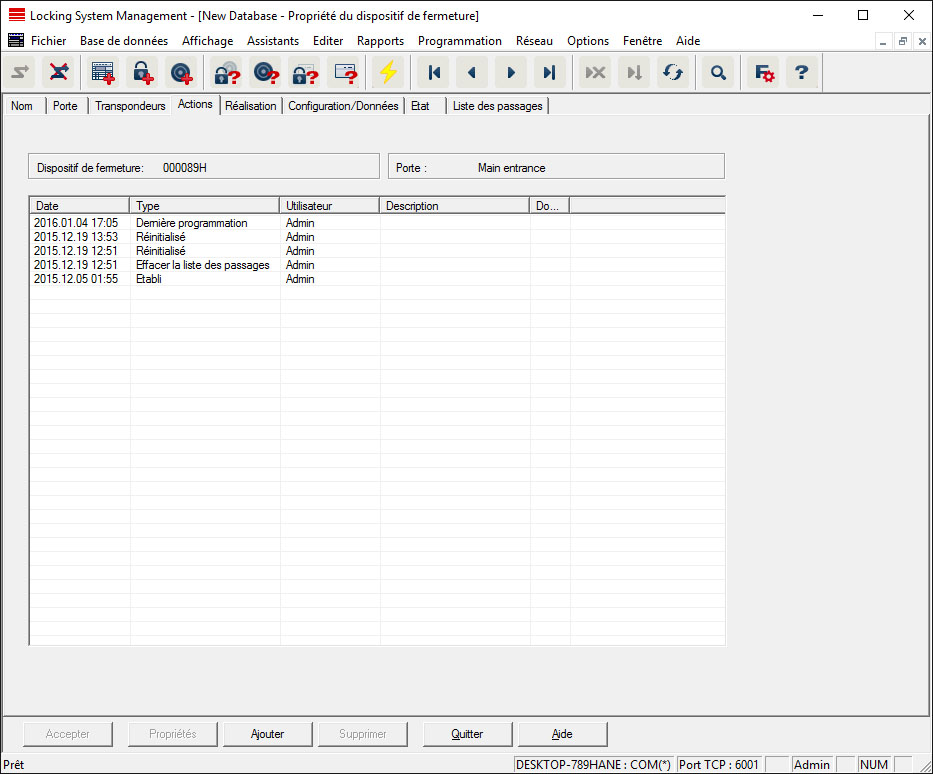Go to next record arrow in toolbar
The width and height of the screenshot is (933, 774).
pyautogui.click(x=511, y=73)
